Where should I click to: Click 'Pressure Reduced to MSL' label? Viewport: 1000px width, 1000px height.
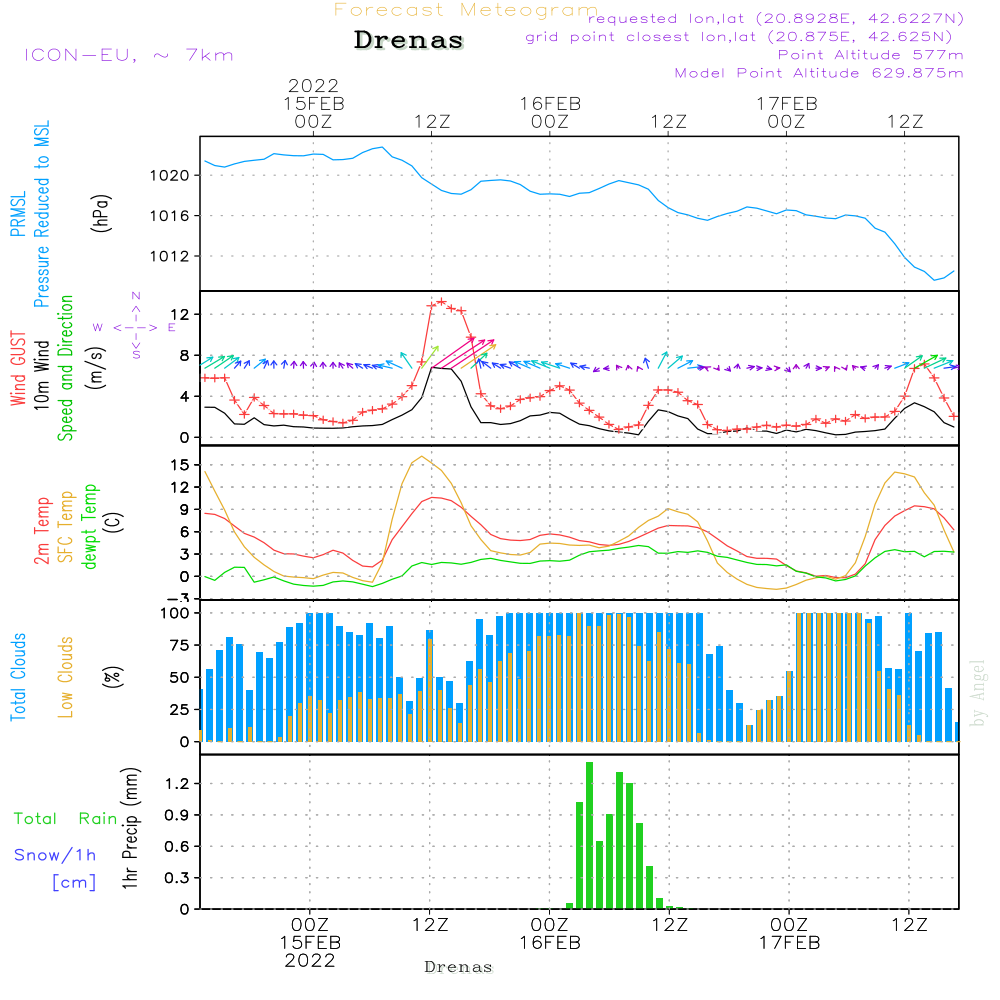point(41,214)
